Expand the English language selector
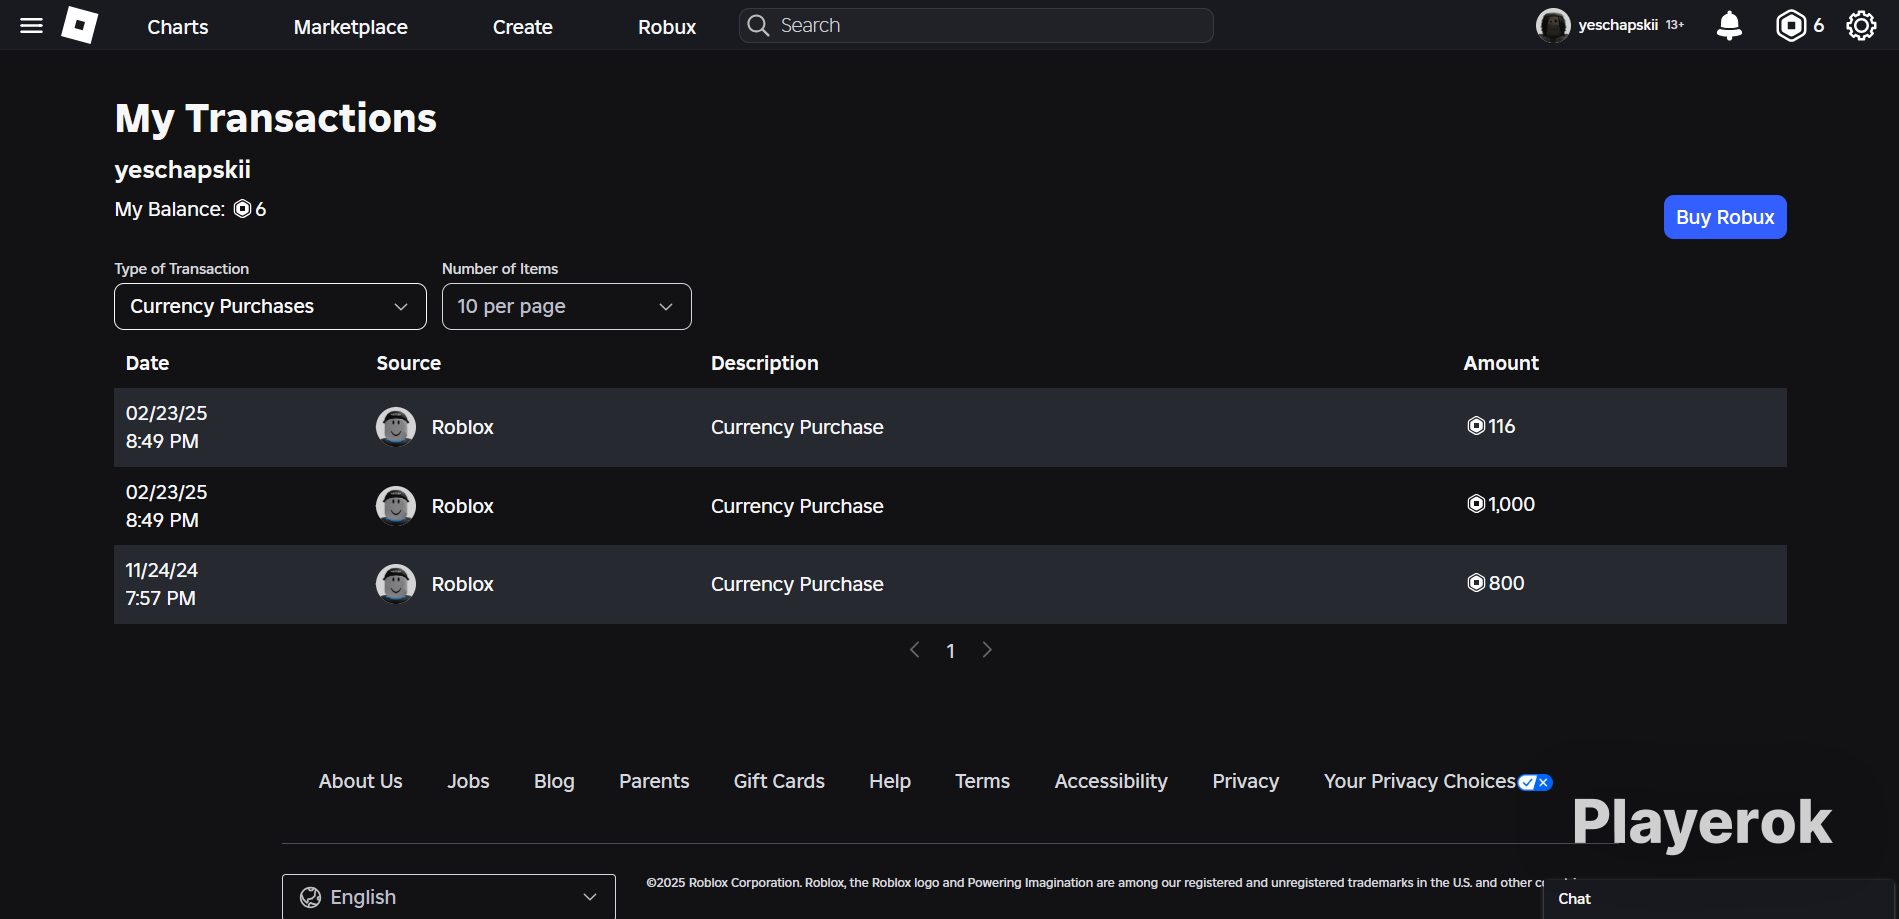The width and height of the screenshot is (1899, 919). pos(449,897)
